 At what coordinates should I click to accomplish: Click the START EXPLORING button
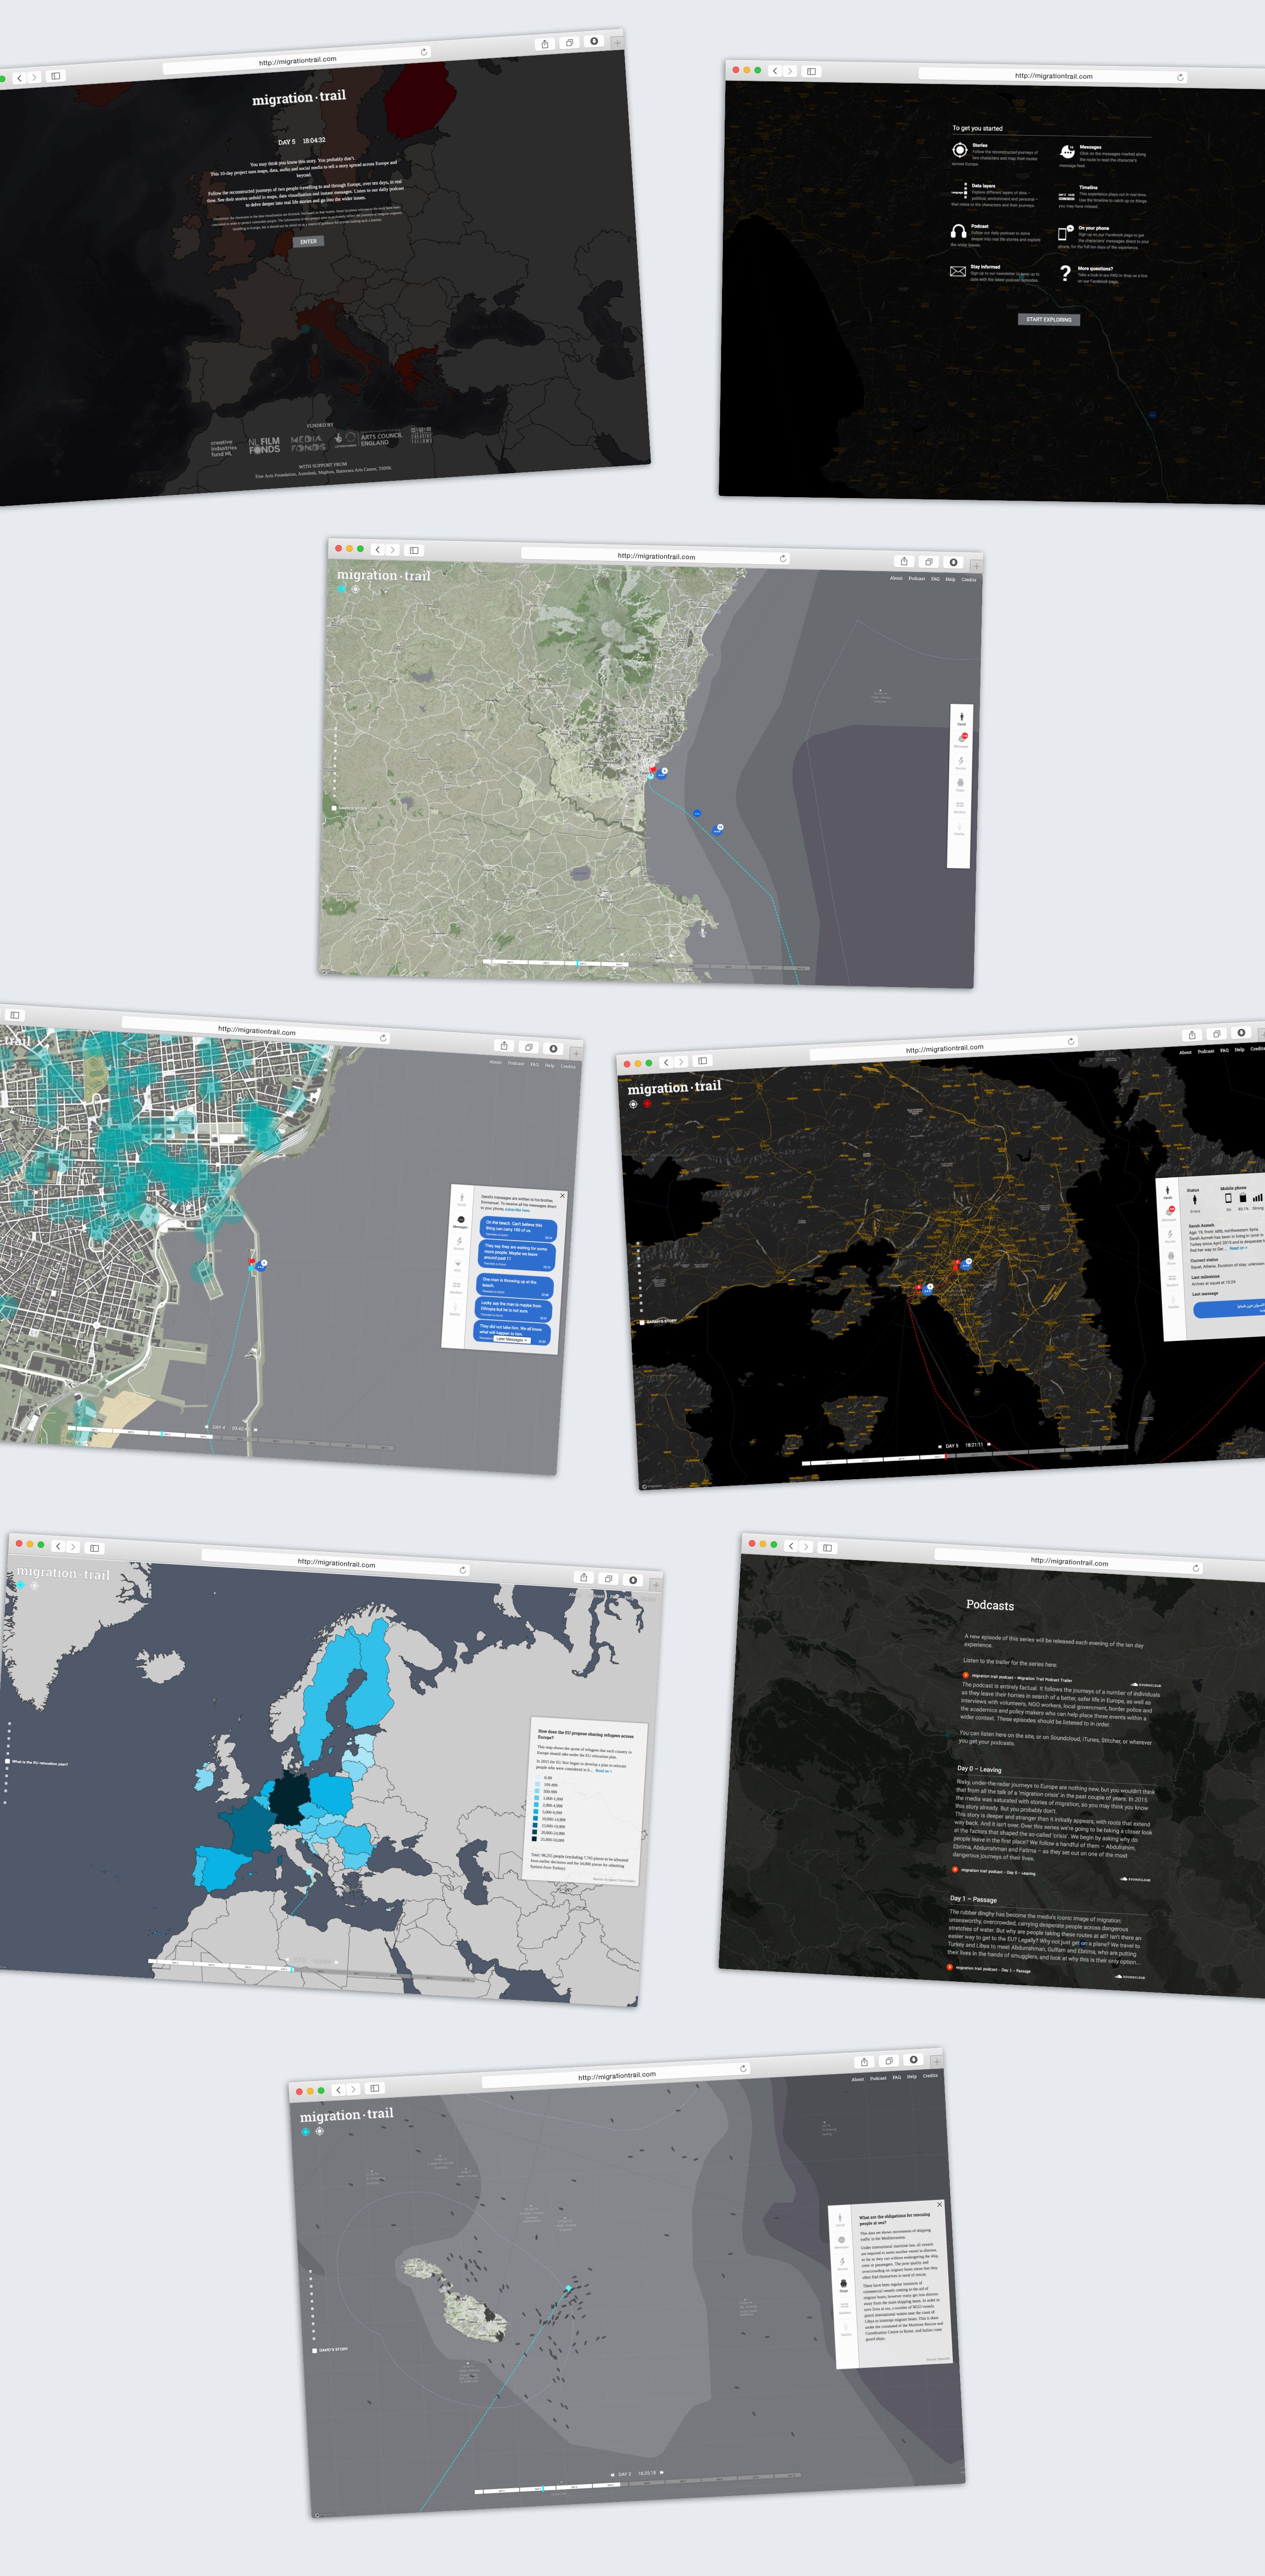click(1048, 319)
